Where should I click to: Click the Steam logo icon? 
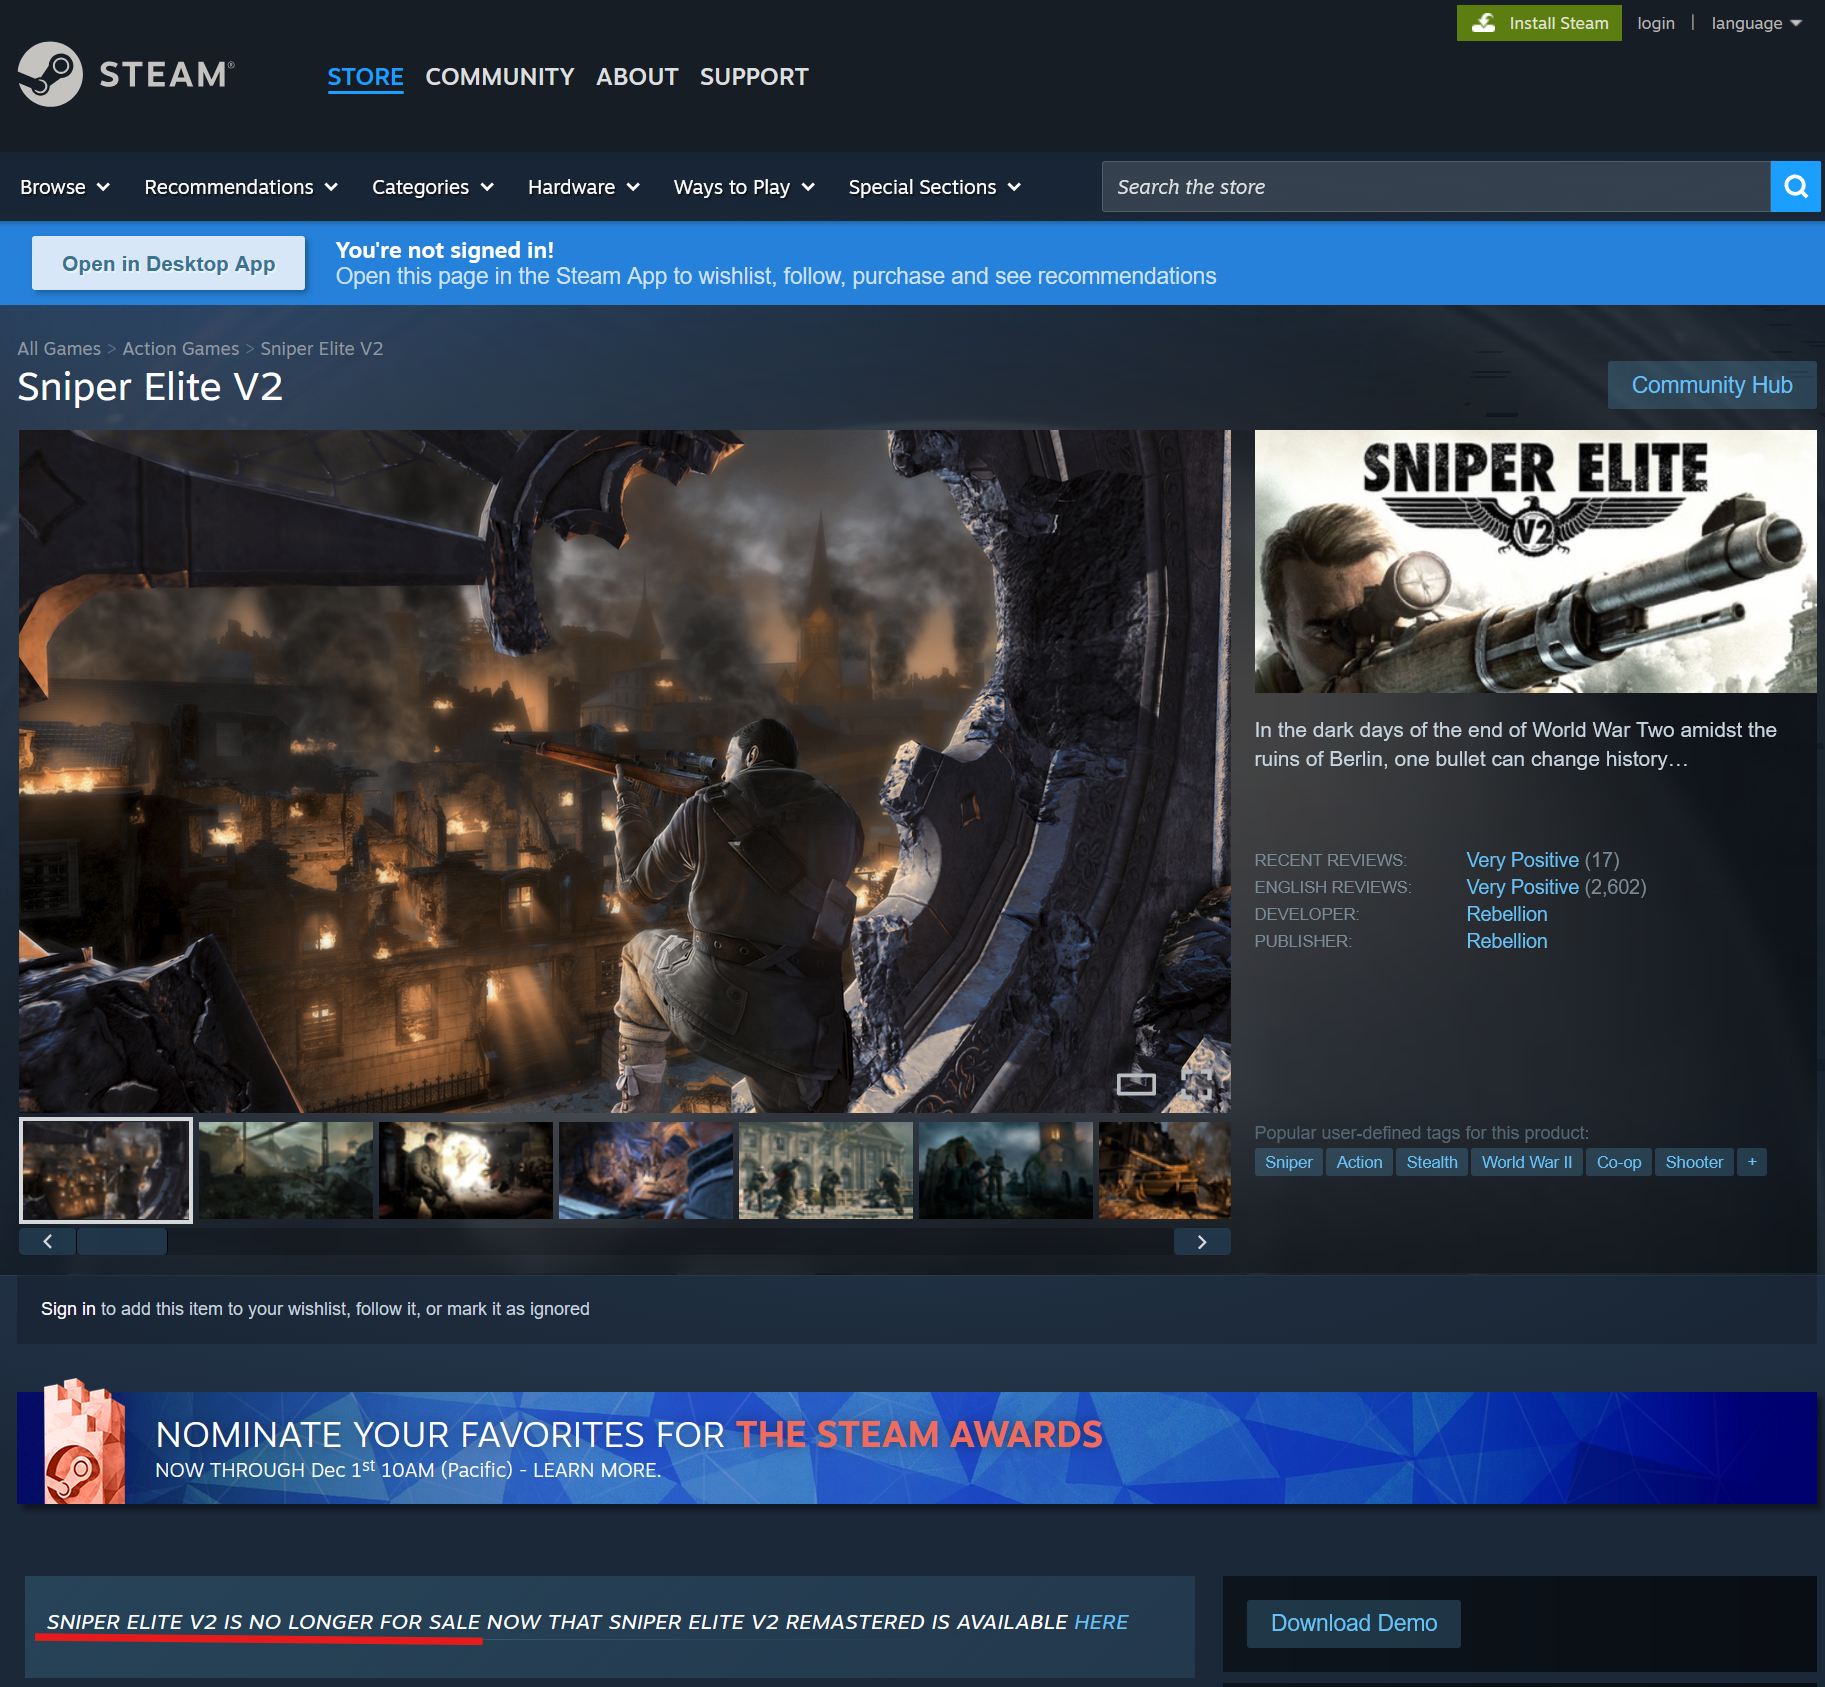[x=50, y=74]
